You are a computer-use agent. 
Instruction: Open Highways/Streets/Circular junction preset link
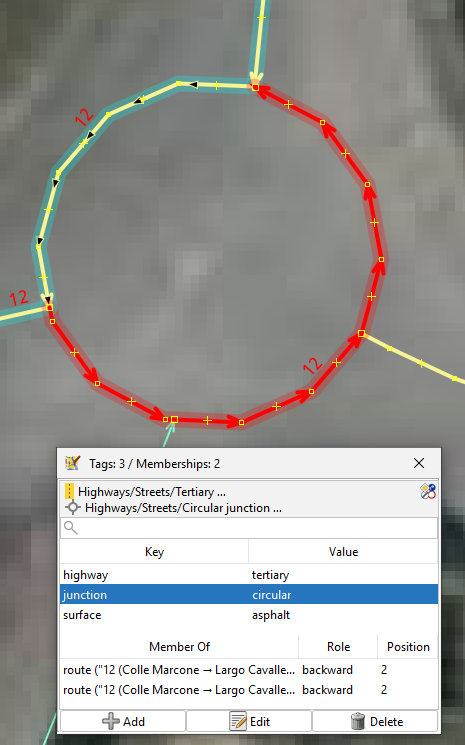183,508
